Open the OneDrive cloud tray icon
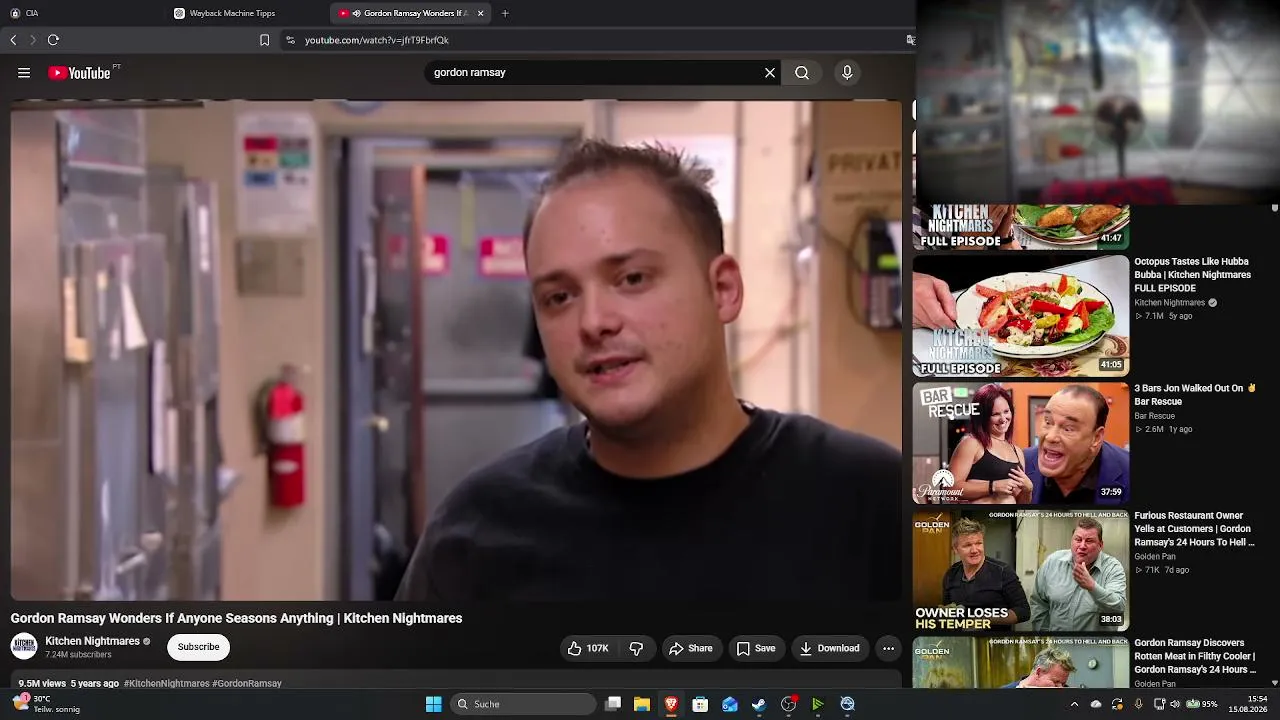1280x720 pixels. (x=1096, y=704)
